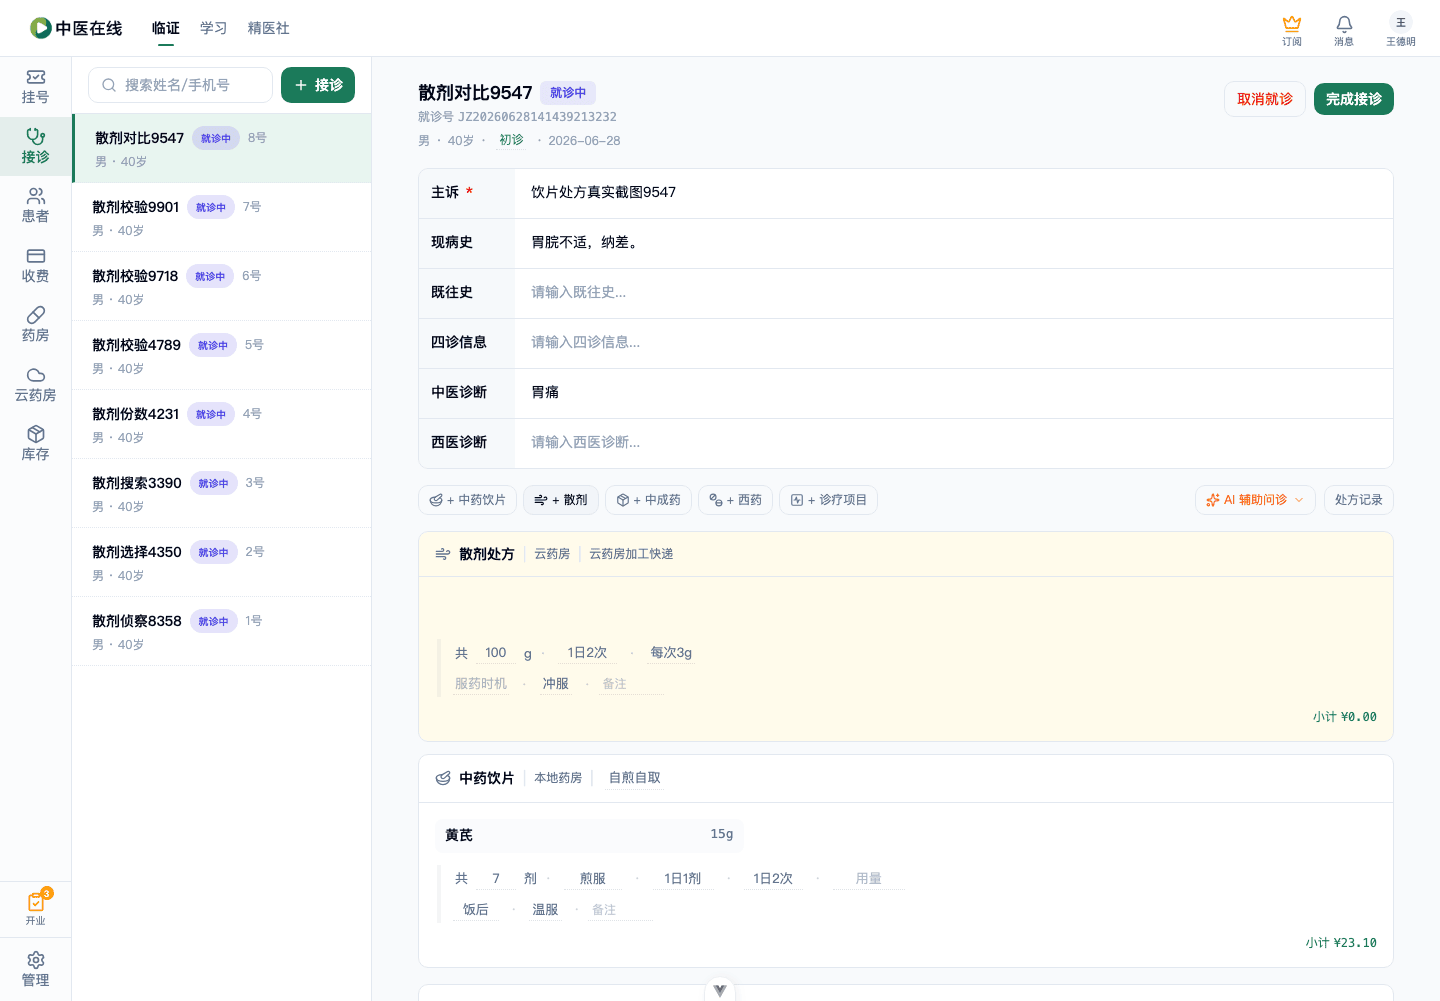Open the 挂号 registration sidebar icon

(35, 87)
